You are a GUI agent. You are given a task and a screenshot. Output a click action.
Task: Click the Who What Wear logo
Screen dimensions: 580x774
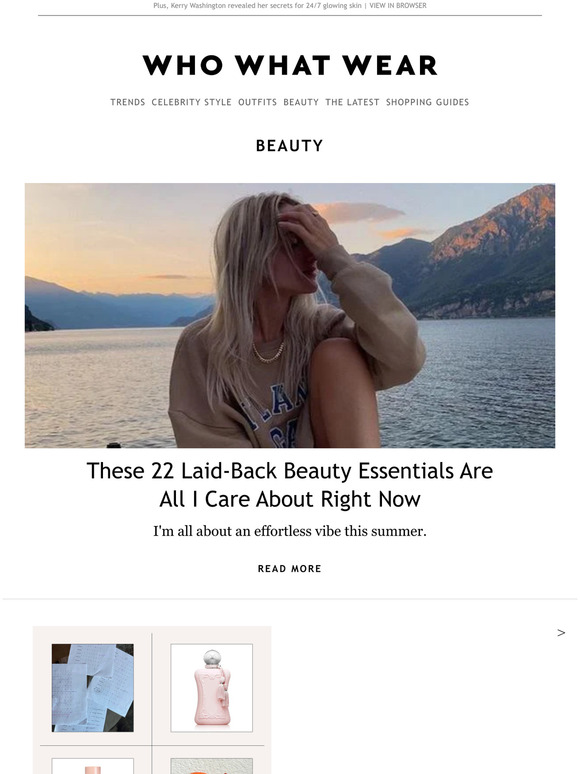290,65
